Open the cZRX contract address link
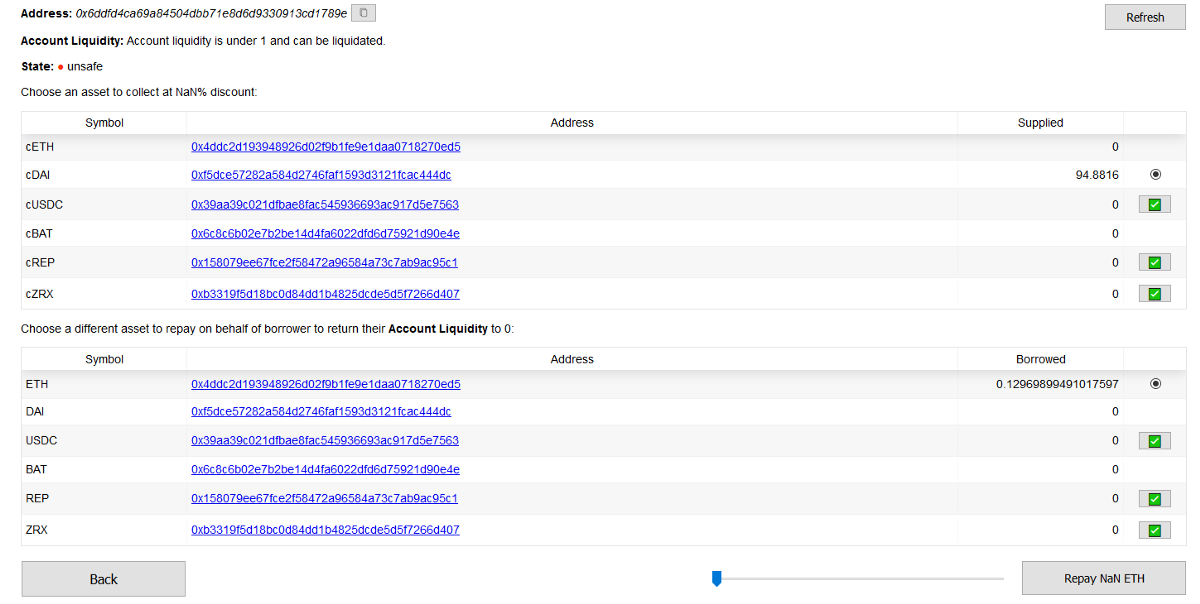Screen dimensions: 1200x604 click(x=325, y=294)
